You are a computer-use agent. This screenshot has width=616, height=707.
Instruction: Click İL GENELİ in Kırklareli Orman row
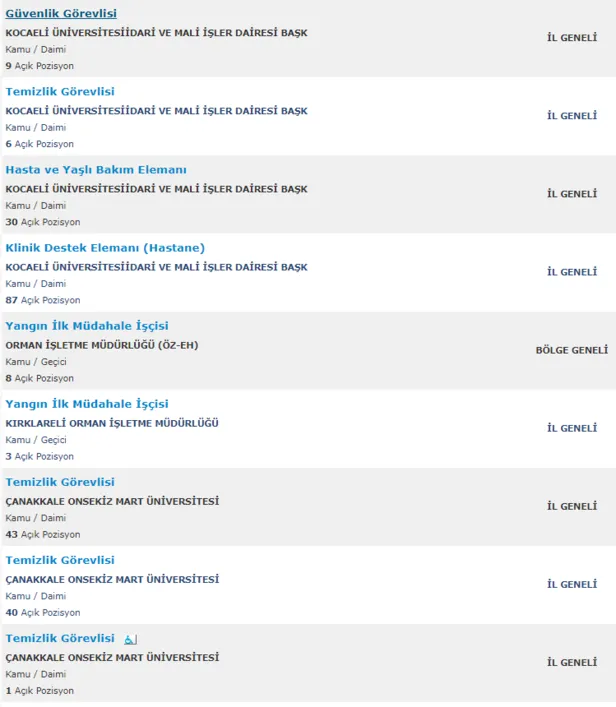coord(571,428)
